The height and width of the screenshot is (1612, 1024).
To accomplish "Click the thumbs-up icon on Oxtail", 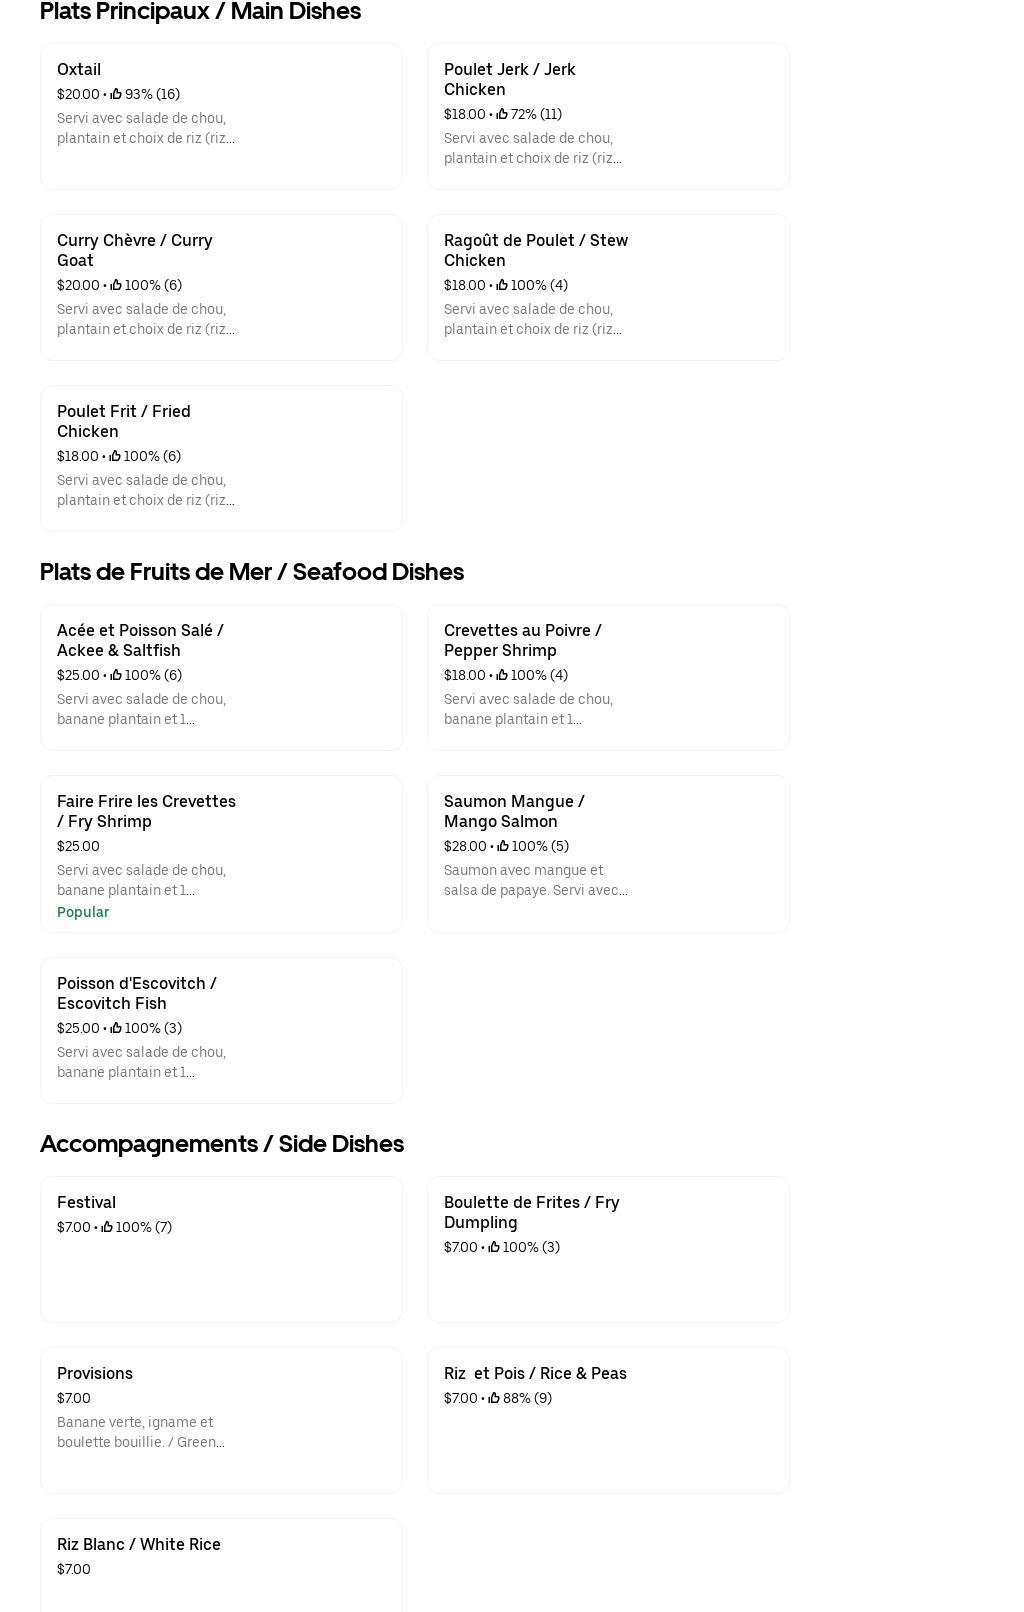I will coord(116,94).
